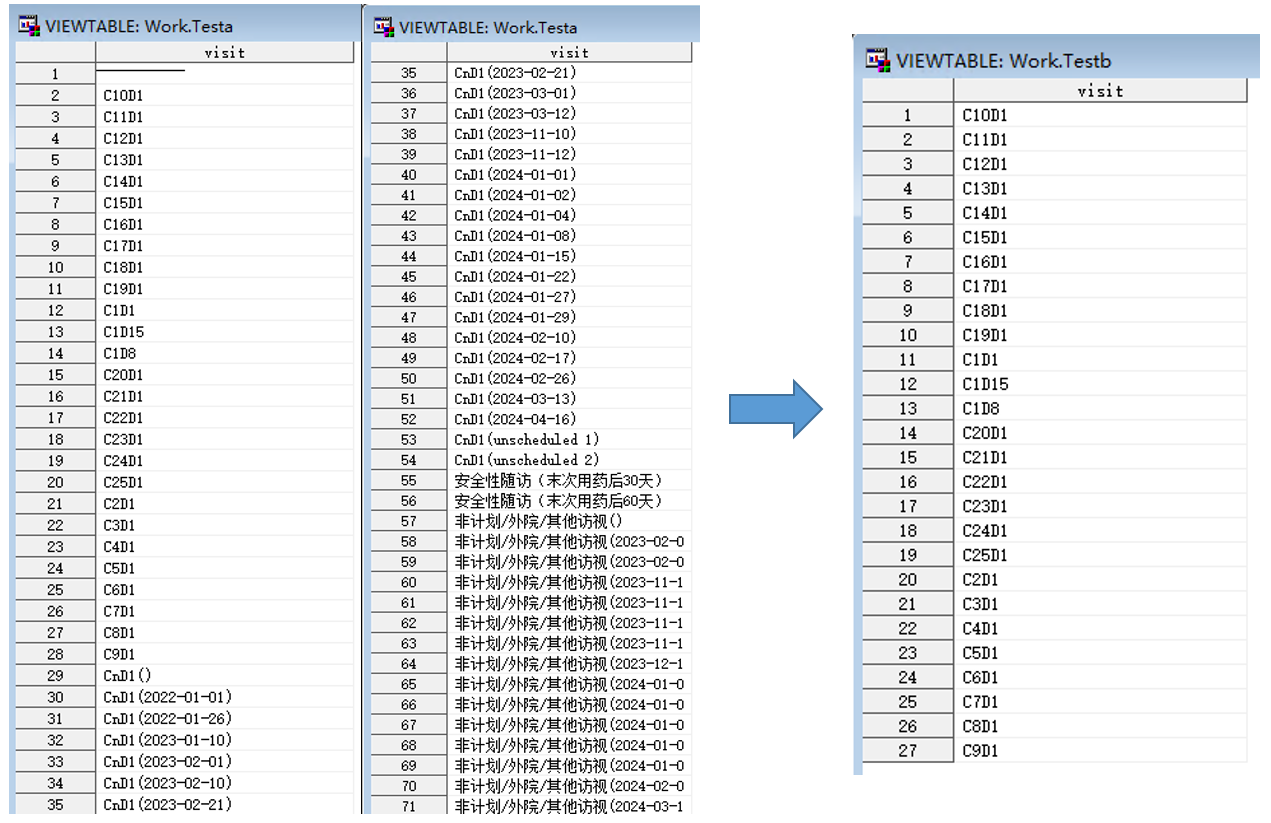Screen dimensions: 1271x823
Task: Click the C2D1 cell in Work.Testa
Action: click(x=225, y=504)
